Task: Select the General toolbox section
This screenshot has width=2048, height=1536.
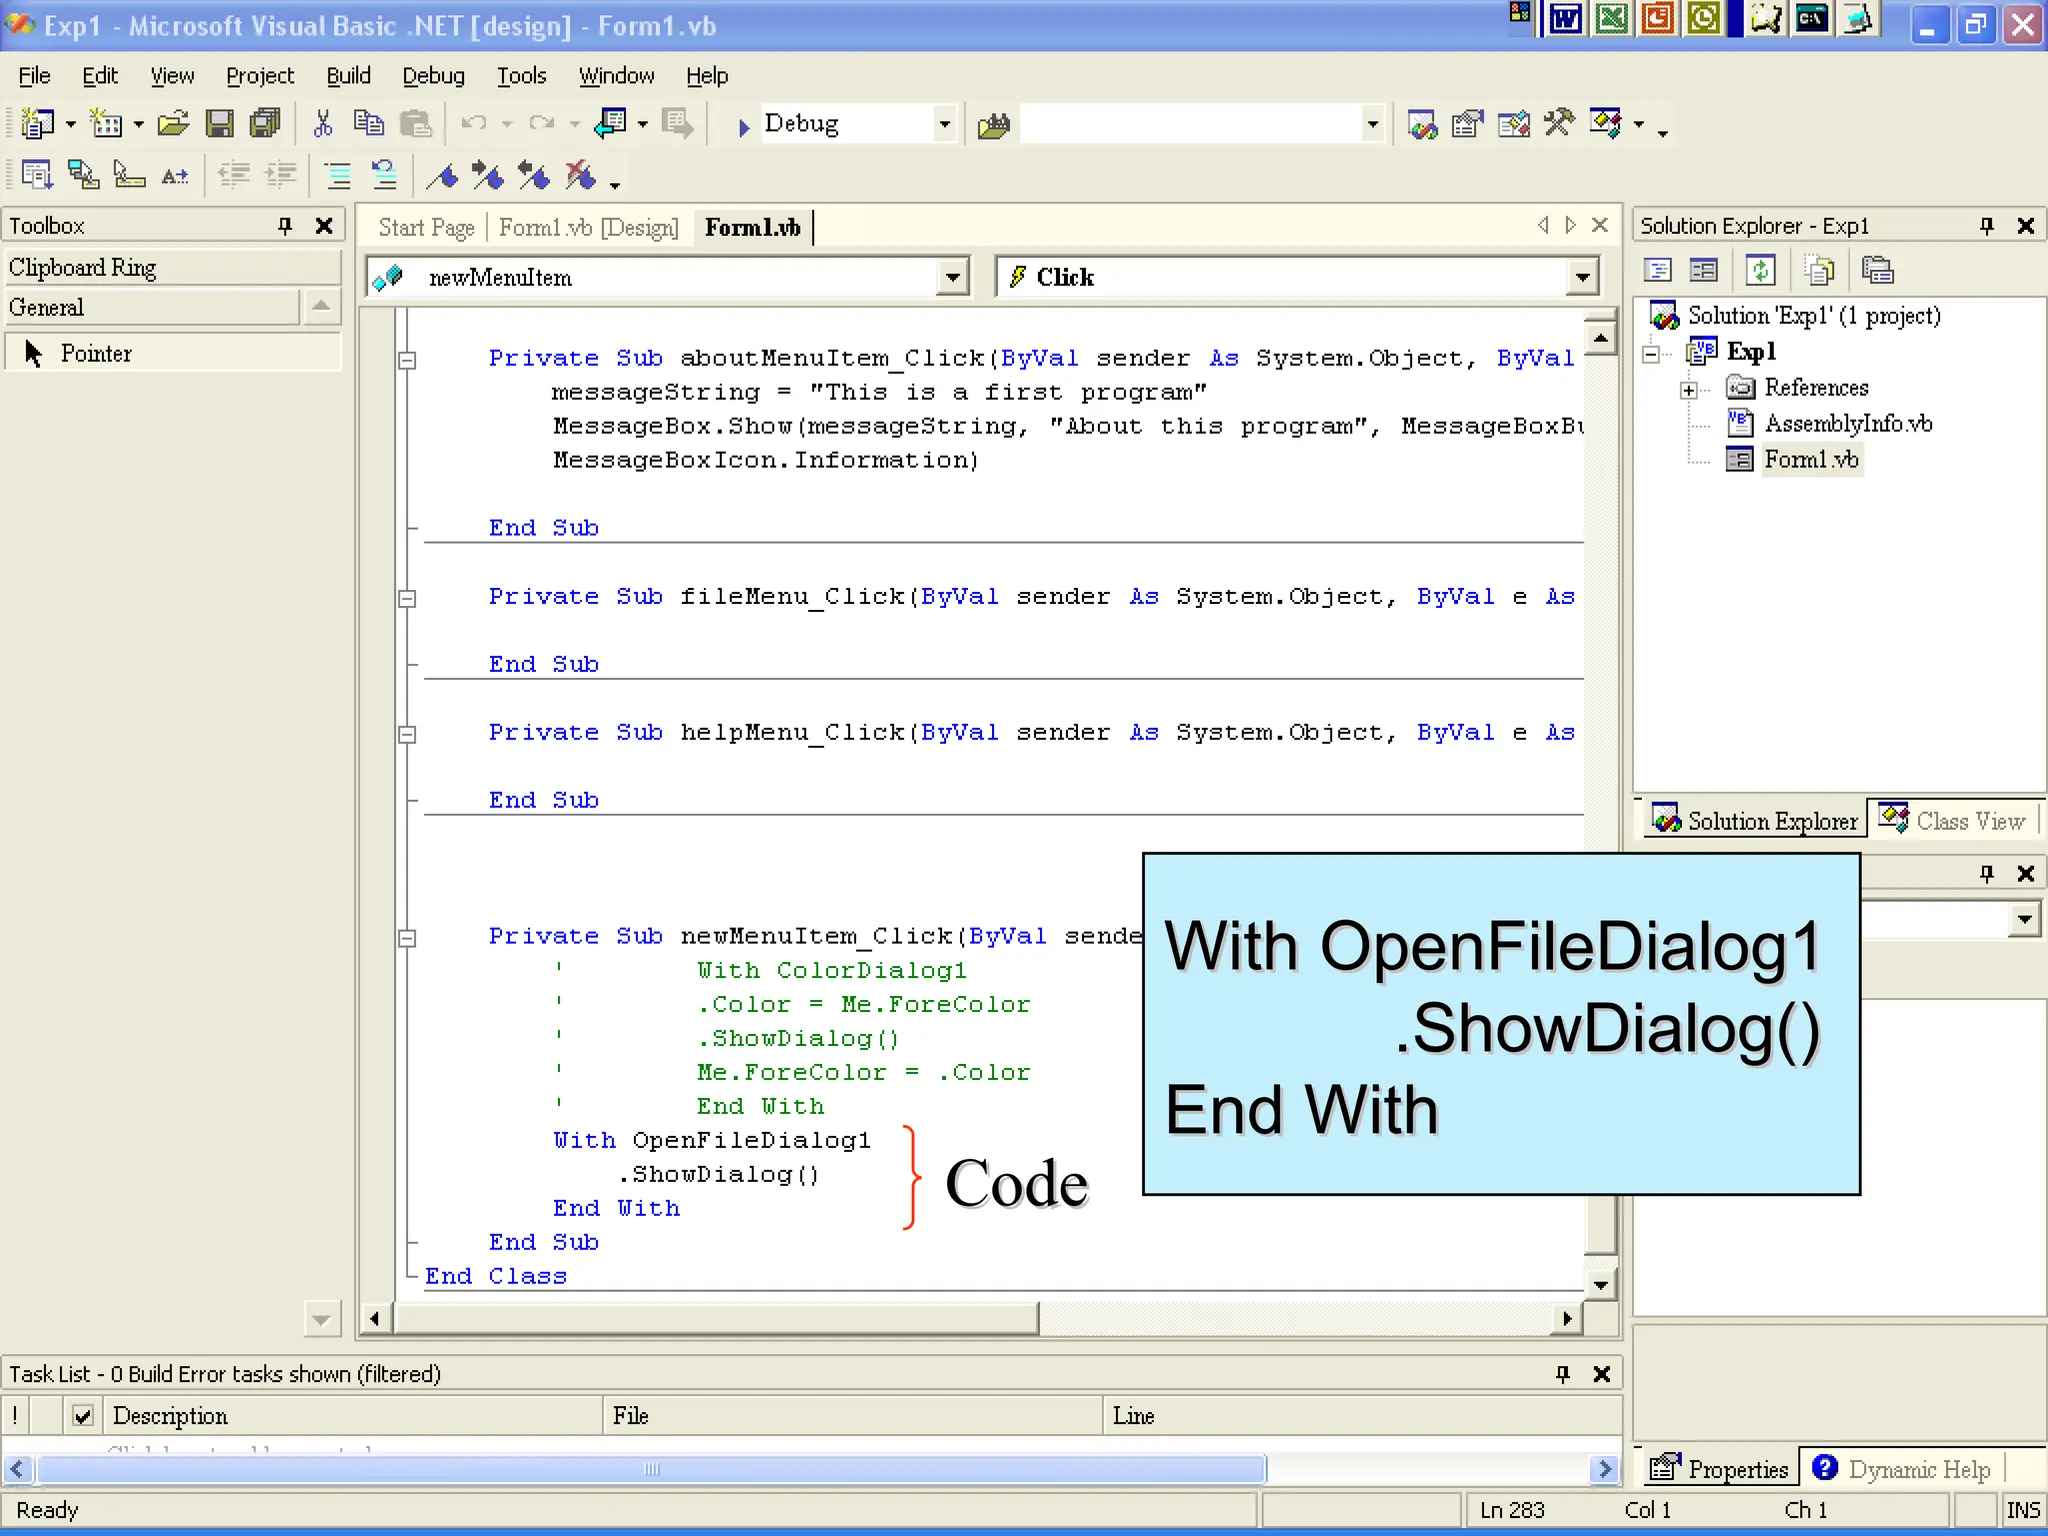Action: click(152, 308)
